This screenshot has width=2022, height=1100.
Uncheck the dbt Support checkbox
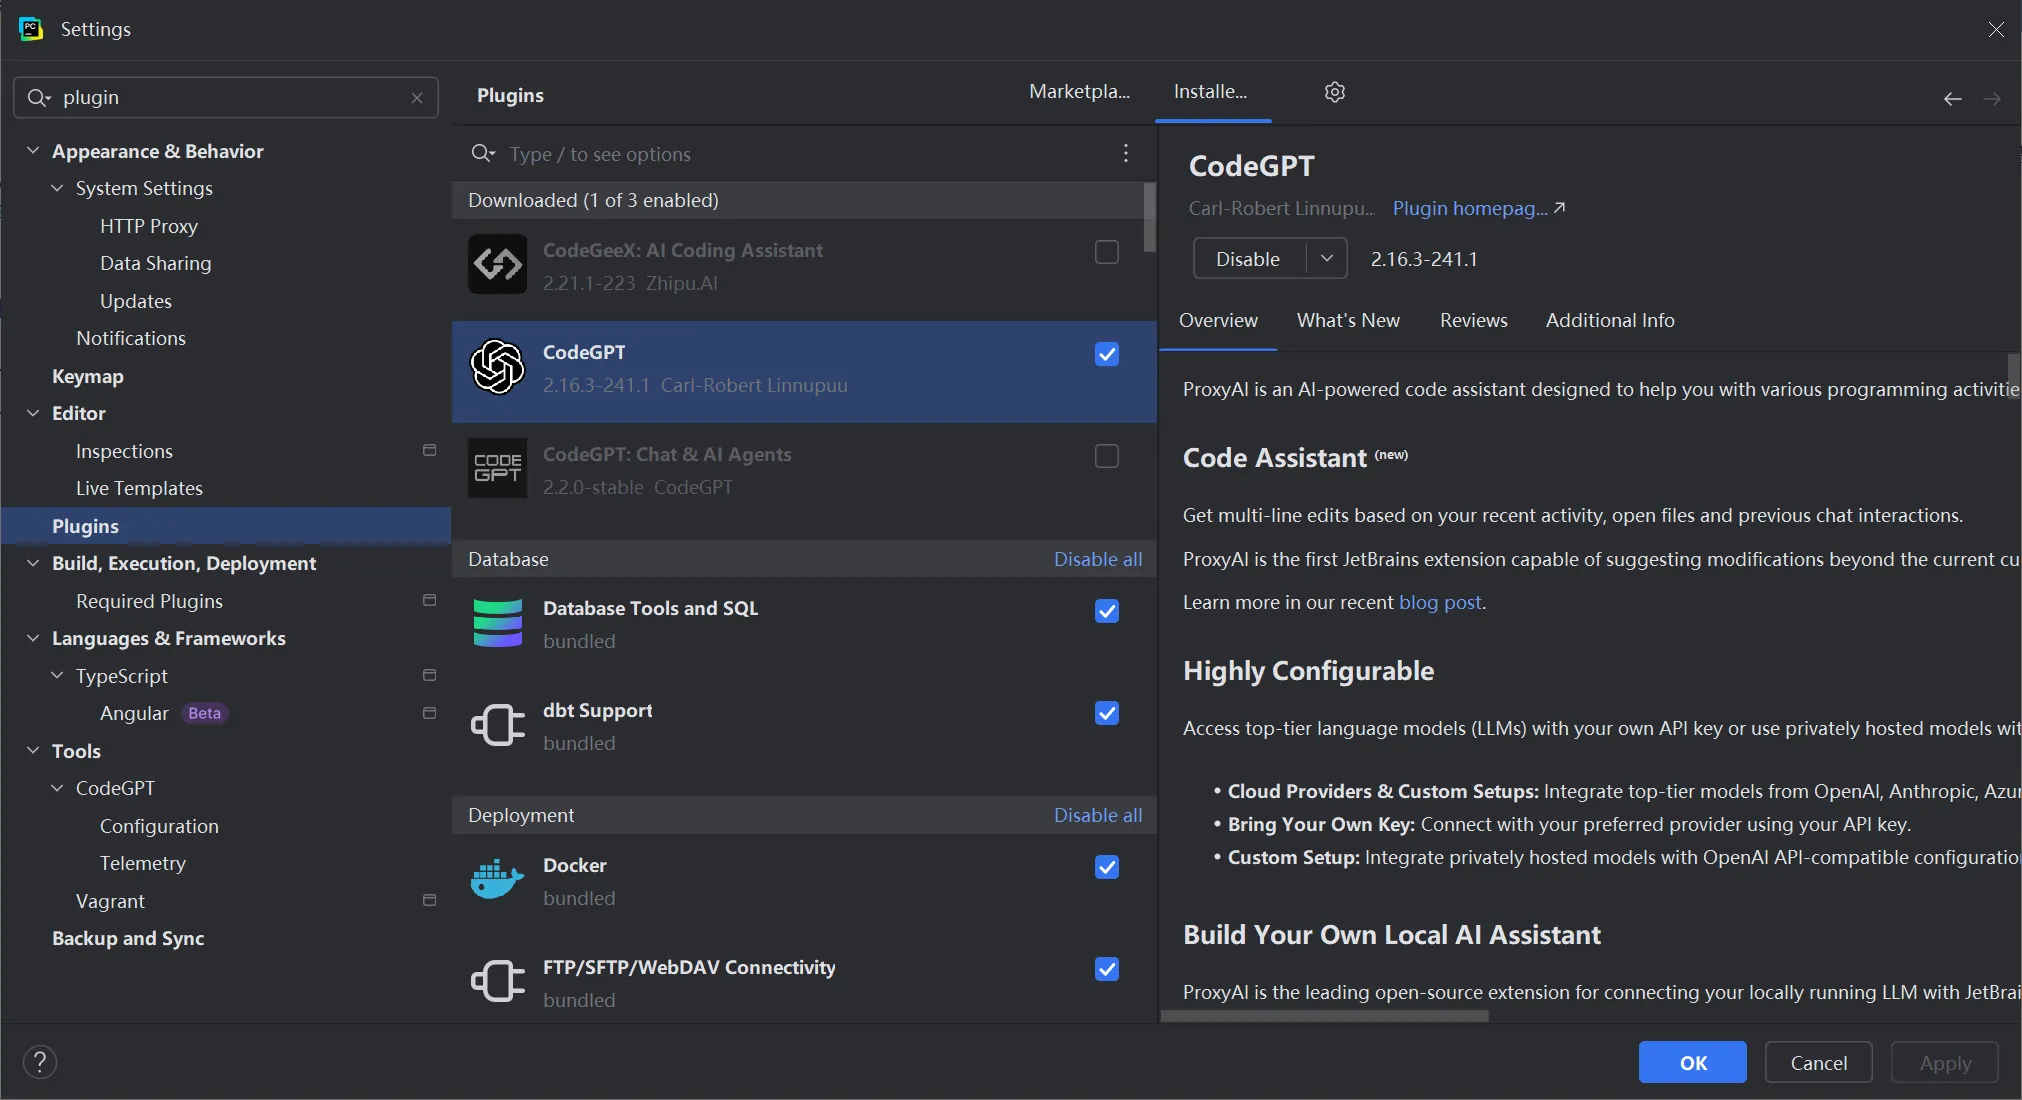coord(1107,713)
